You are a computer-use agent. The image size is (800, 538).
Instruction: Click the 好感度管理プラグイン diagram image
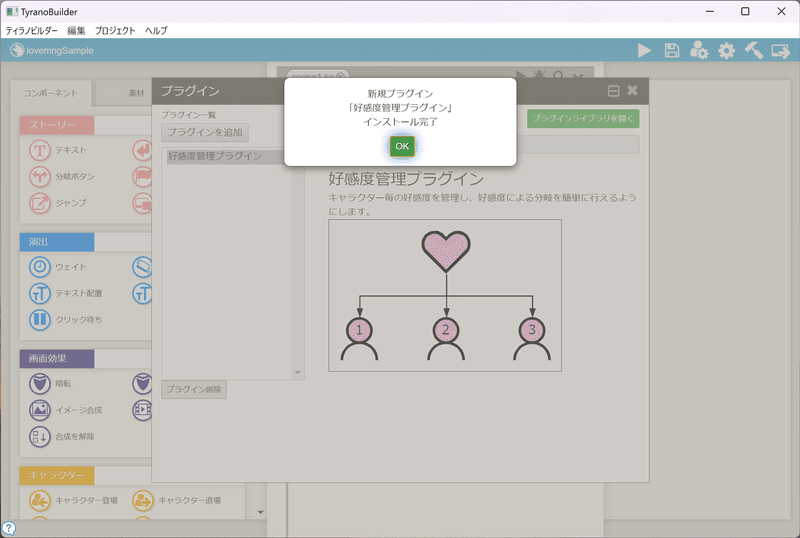point(445,296)
